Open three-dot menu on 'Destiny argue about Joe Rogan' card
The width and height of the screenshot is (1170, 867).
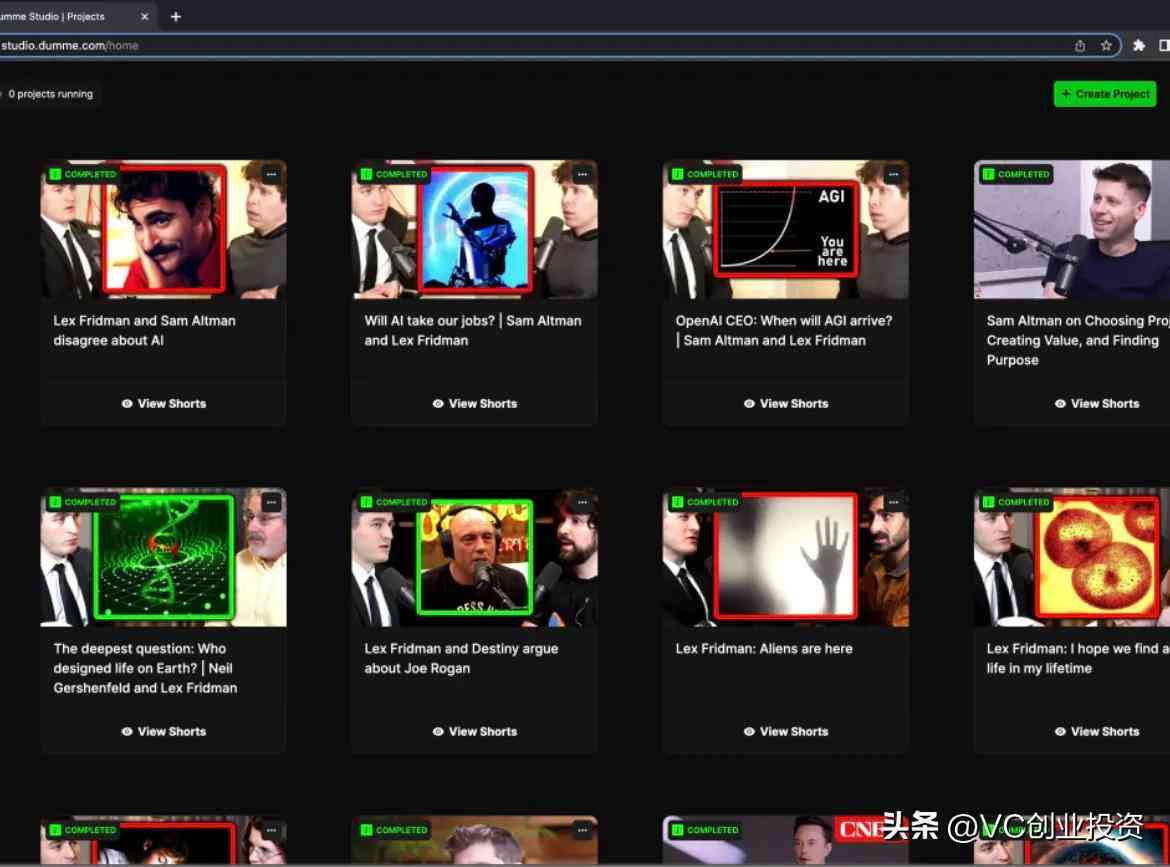pyautogui.click(x=582, y=502)
